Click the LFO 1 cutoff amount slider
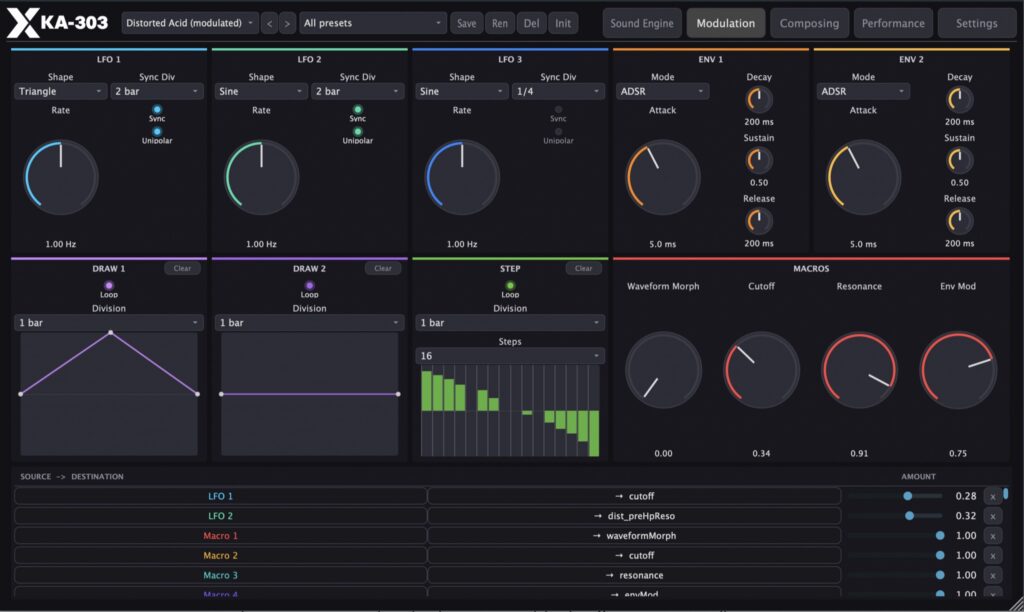The width and height of the screenshot is (1024, 612). tap(895, 496)
